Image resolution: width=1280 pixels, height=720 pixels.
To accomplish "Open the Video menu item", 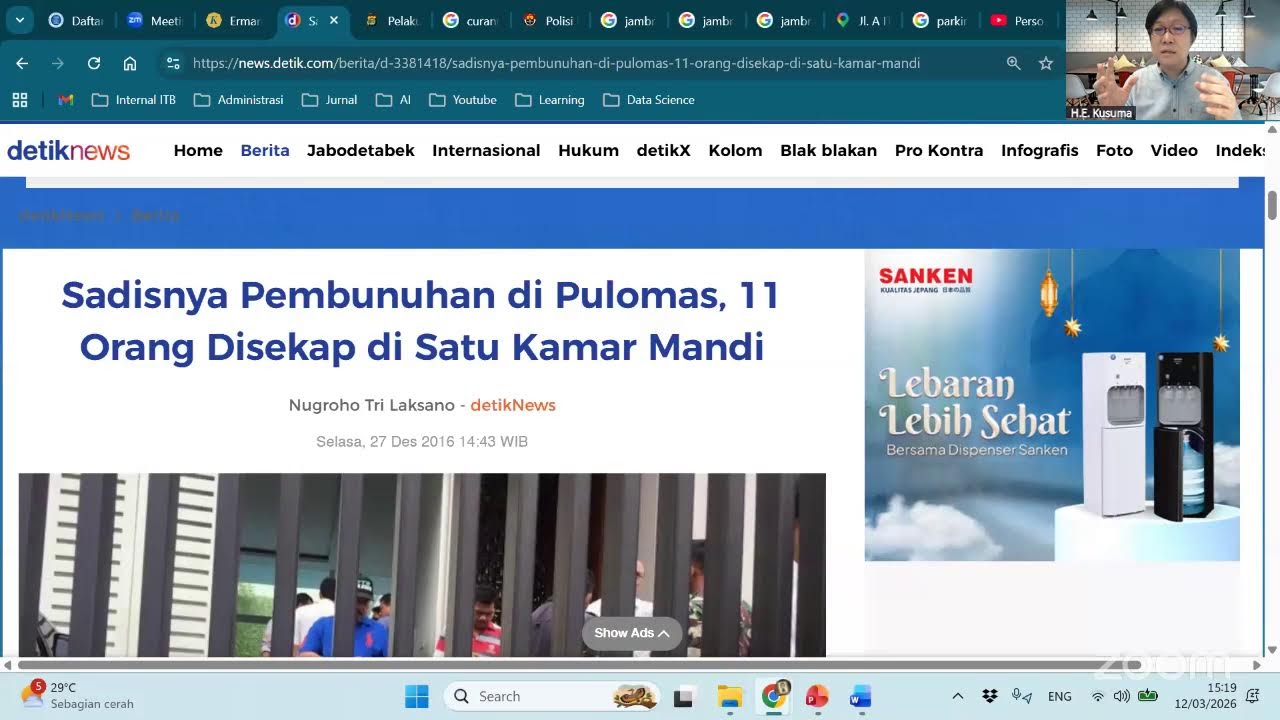I will point(1174,150).
